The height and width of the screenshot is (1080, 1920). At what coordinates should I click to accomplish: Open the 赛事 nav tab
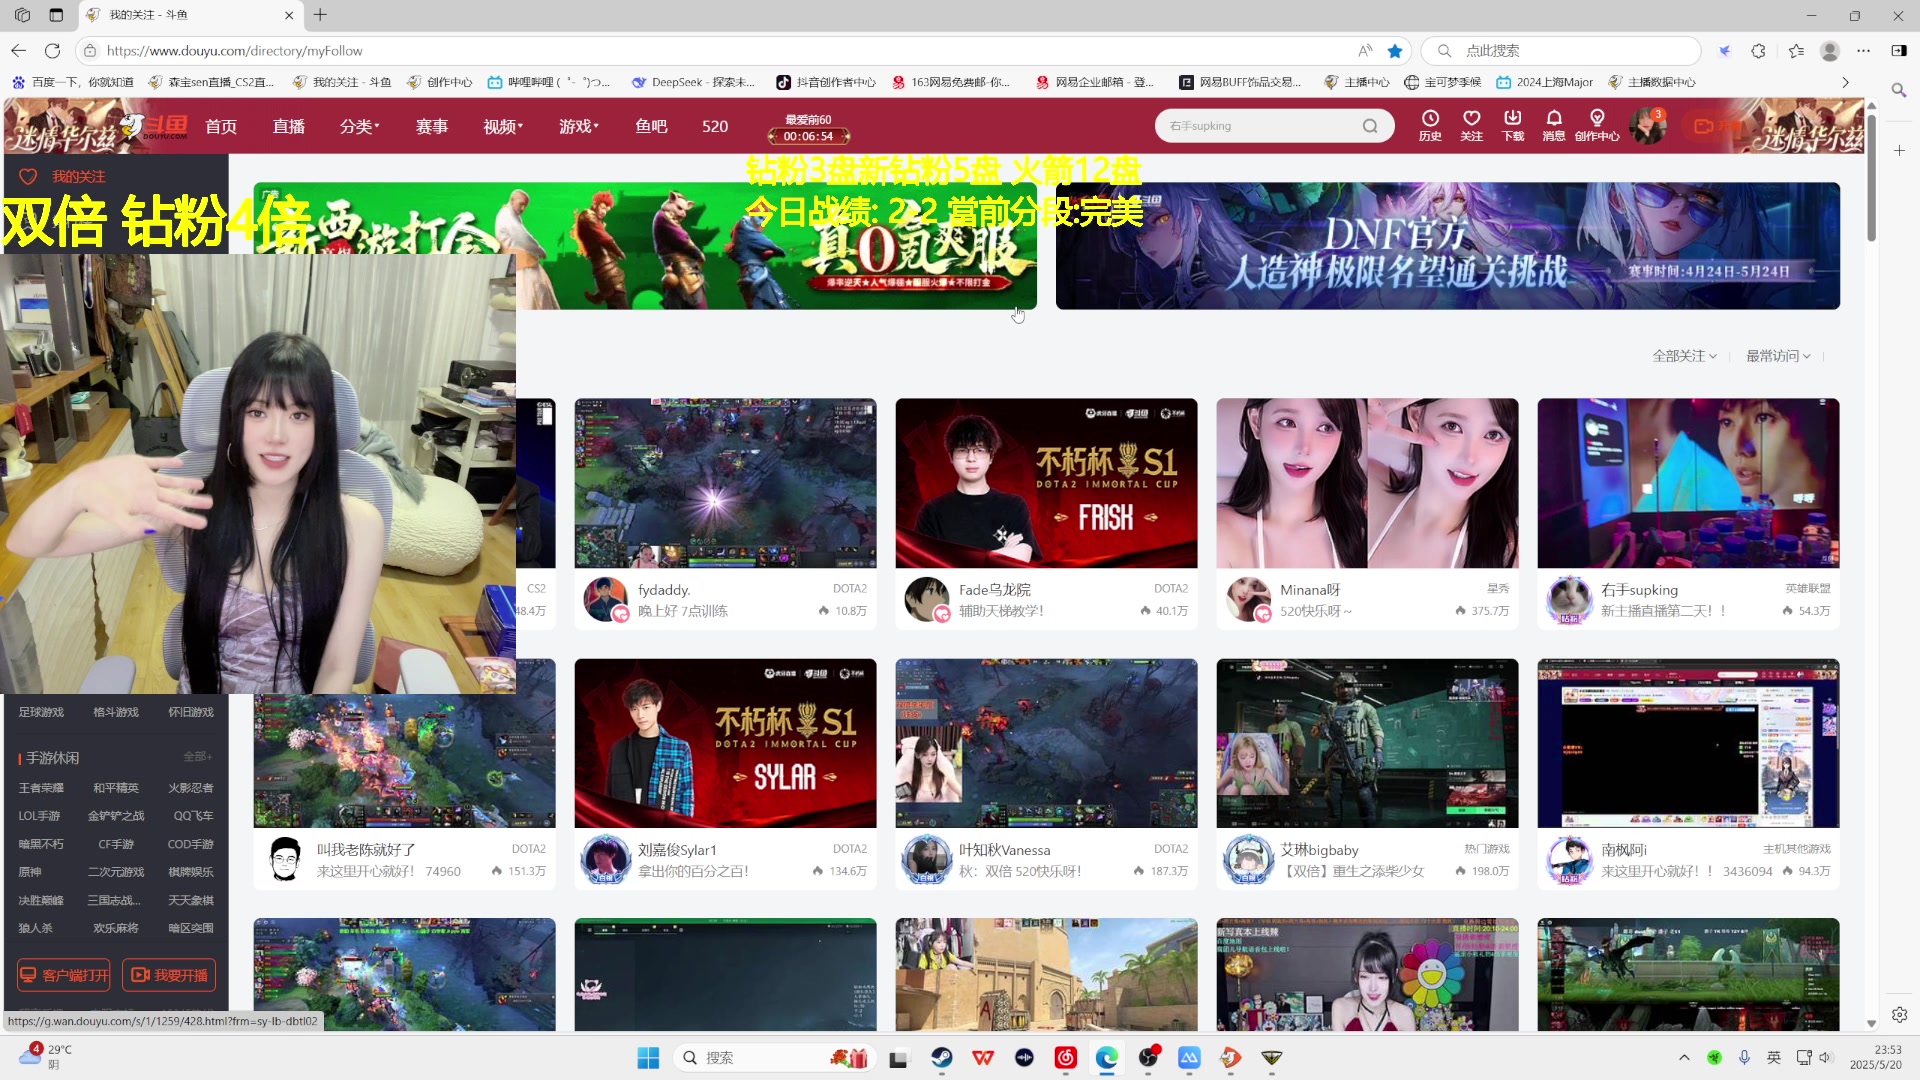point(432,126)
